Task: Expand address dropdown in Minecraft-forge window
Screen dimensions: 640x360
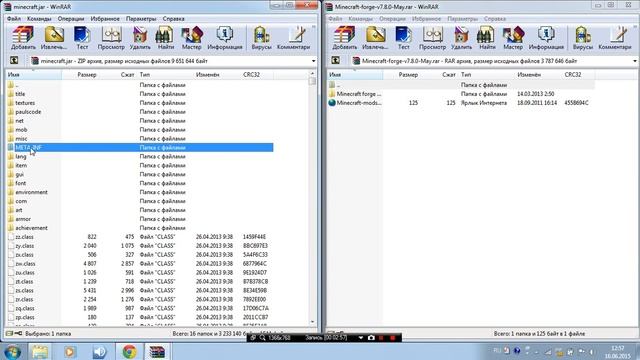Action: [635, 61]
